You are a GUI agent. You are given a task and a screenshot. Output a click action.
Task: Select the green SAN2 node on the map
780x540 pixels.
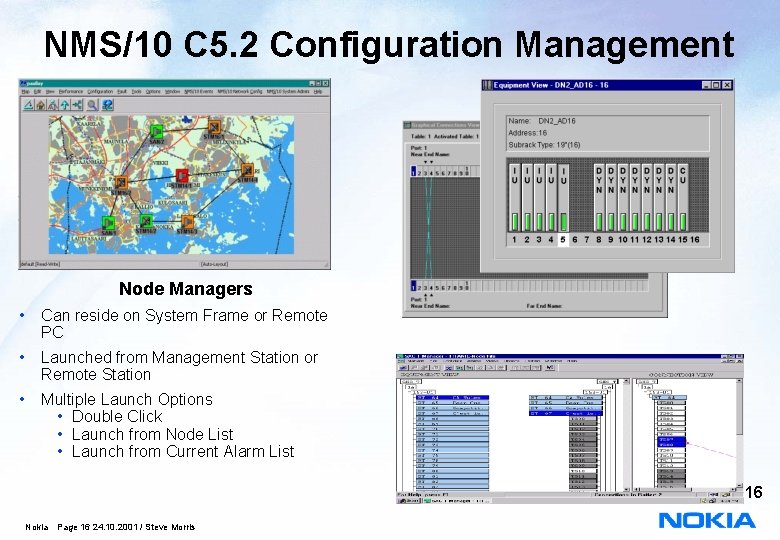[x=156, y=131]
